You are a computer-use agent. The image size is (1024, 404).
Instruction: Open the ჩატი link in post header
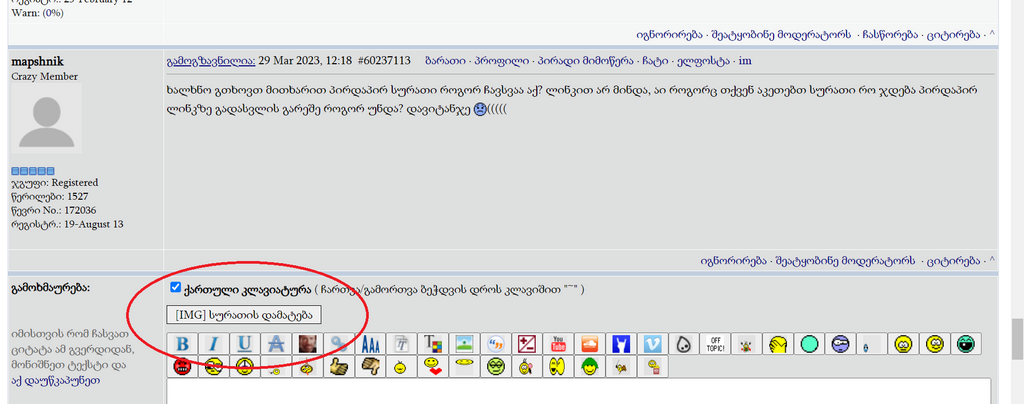click(655, 61)
